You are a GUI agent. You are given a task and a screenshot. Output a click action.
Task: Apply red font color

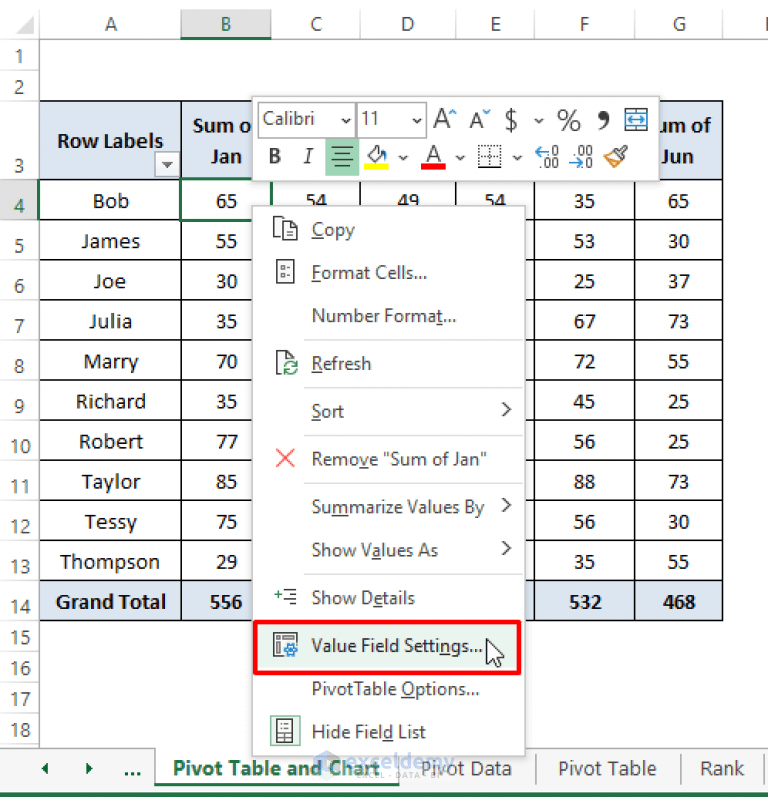point(433,157)
